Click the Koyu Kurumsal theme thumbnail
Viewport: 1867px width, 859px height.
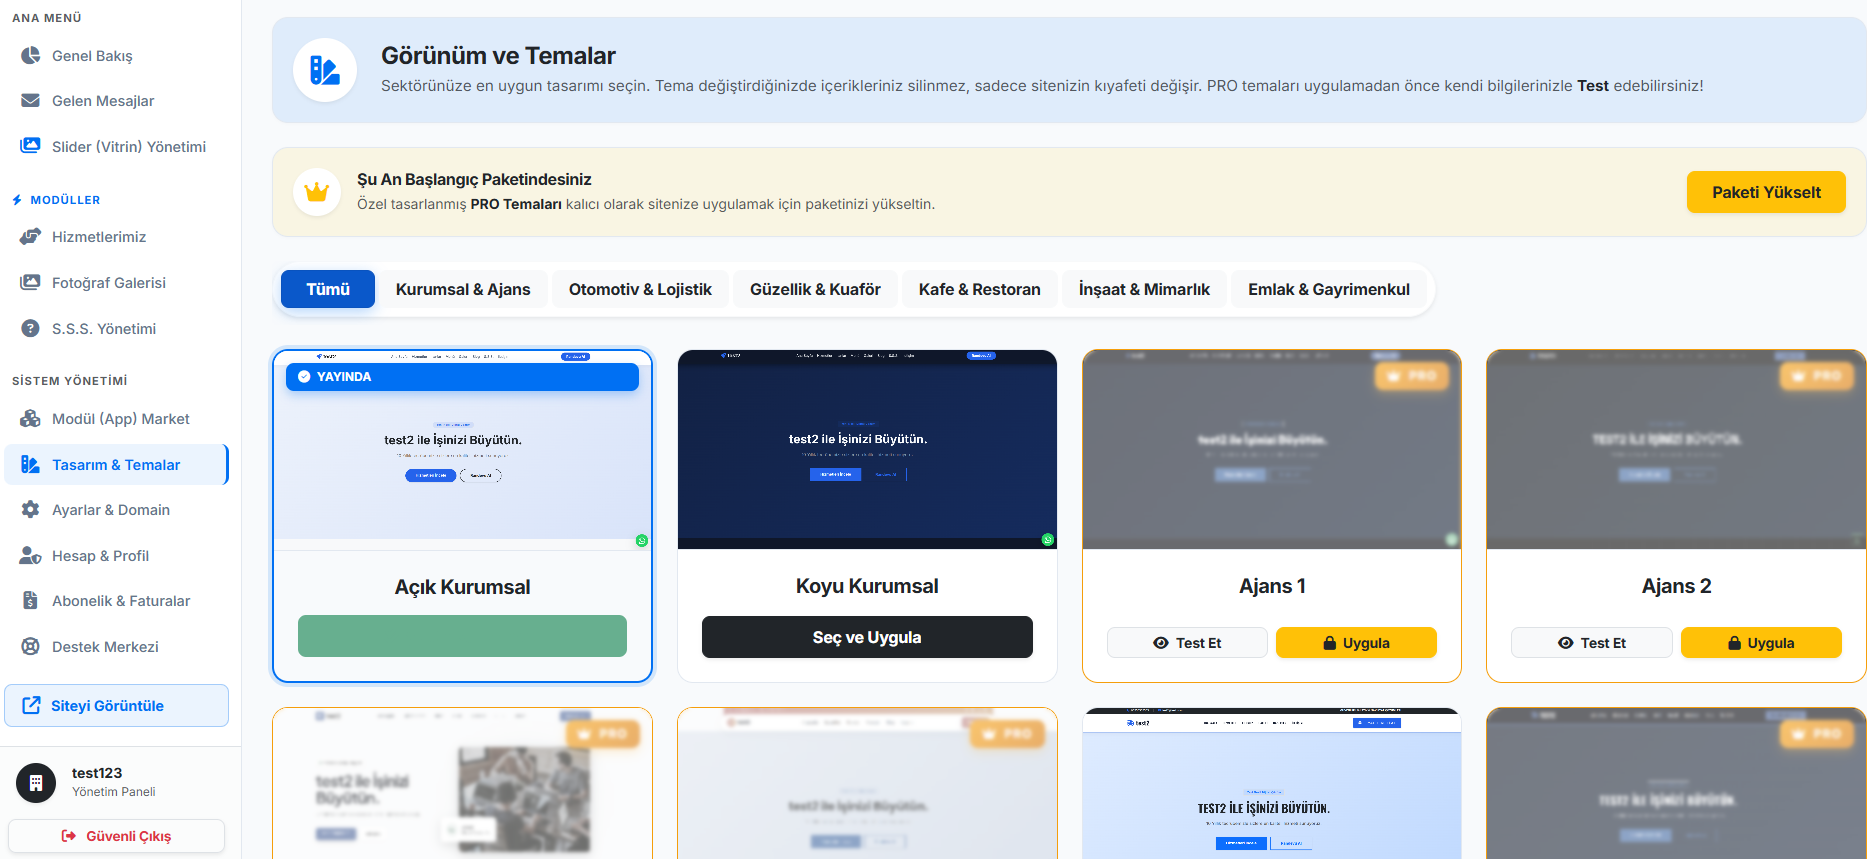coord(867,449)
